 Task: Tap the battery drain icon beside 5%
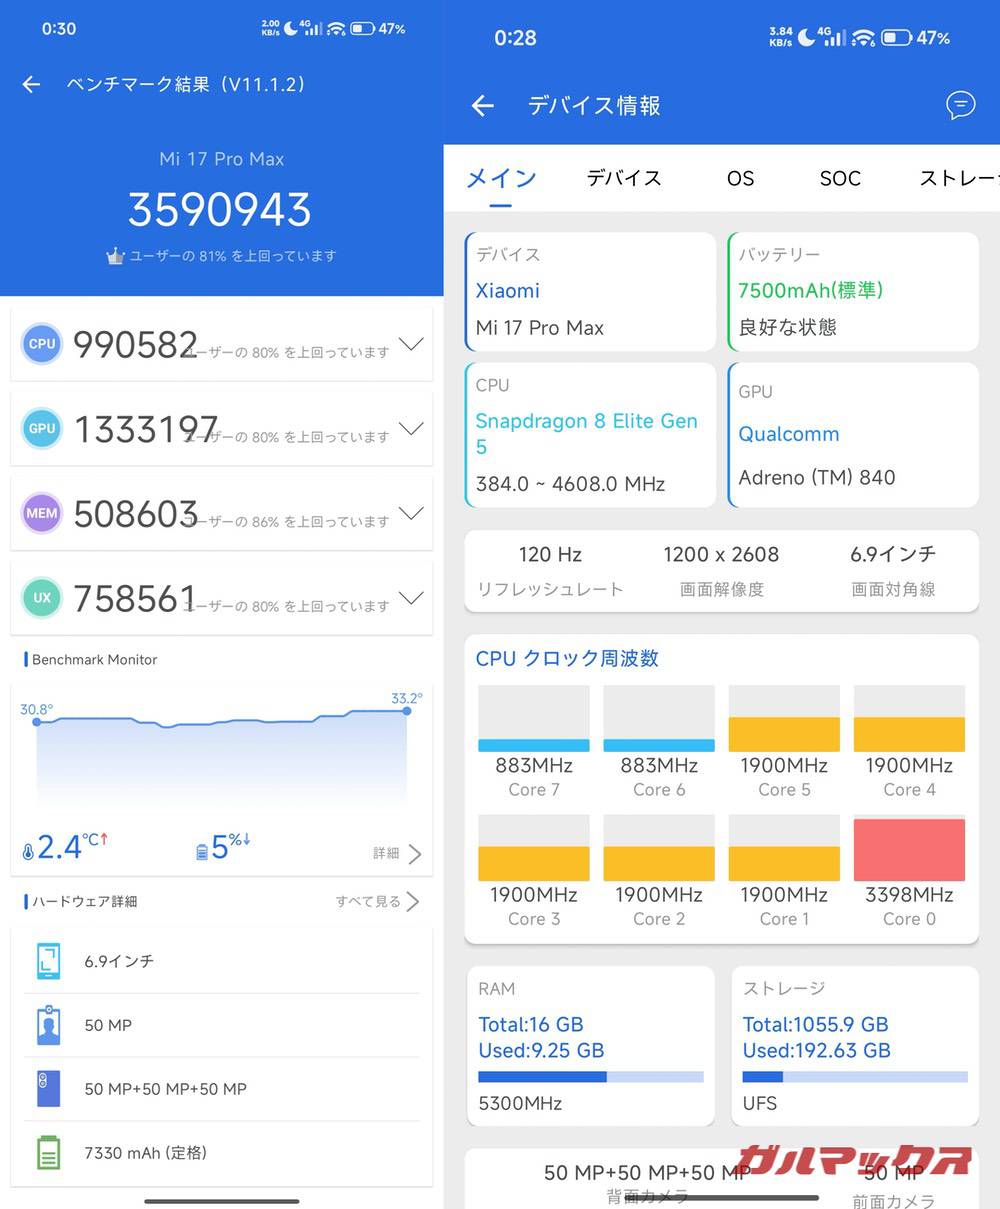tap(202, 851)
